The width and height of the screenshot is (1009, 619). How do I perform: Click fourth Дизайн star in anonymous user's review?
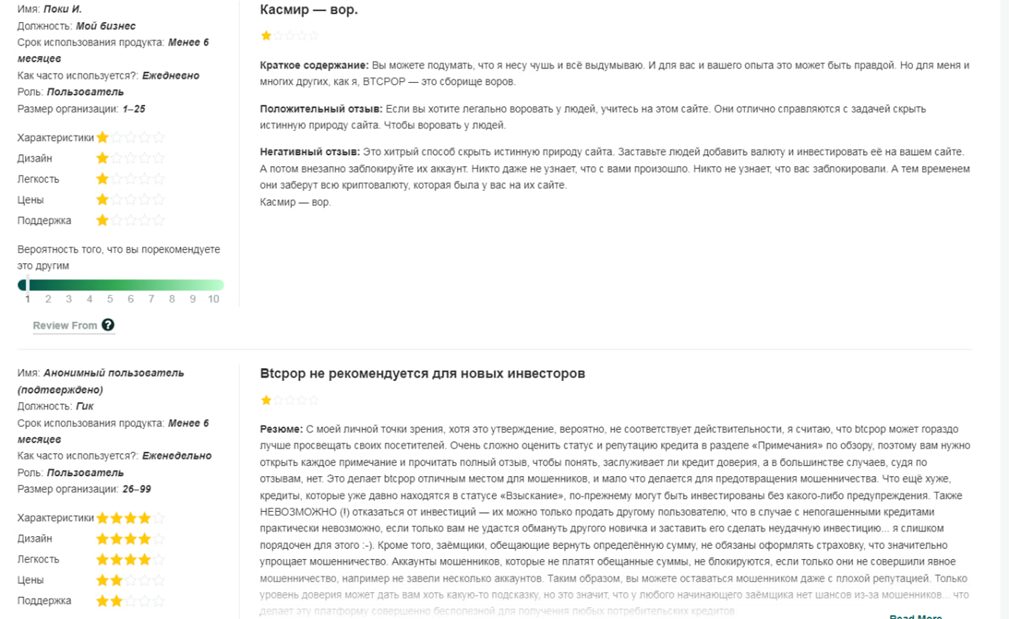(x=144, y=539)
